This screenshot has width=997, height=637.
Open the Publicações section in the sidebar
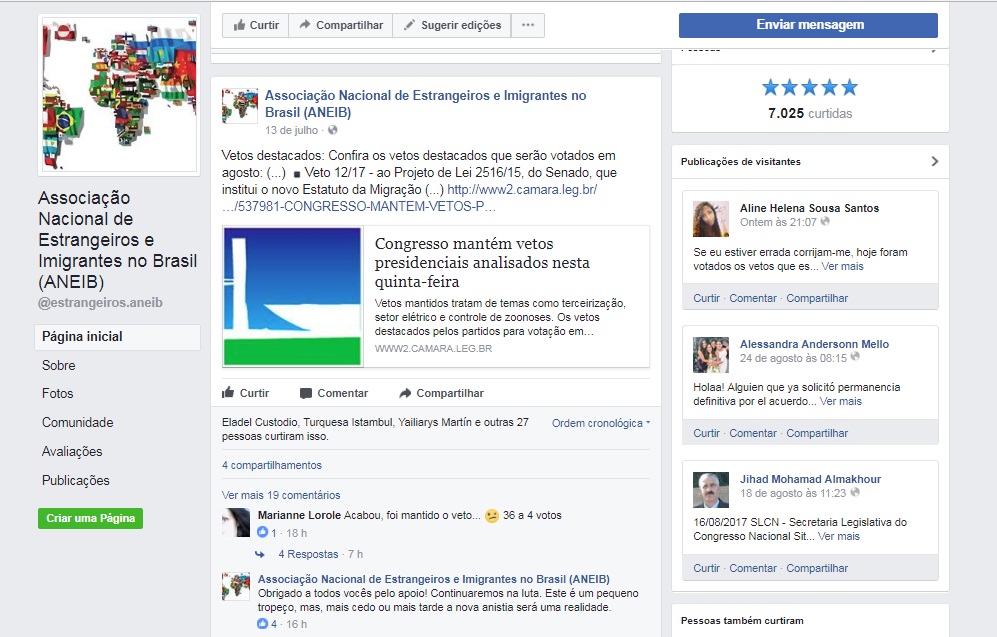76,481
